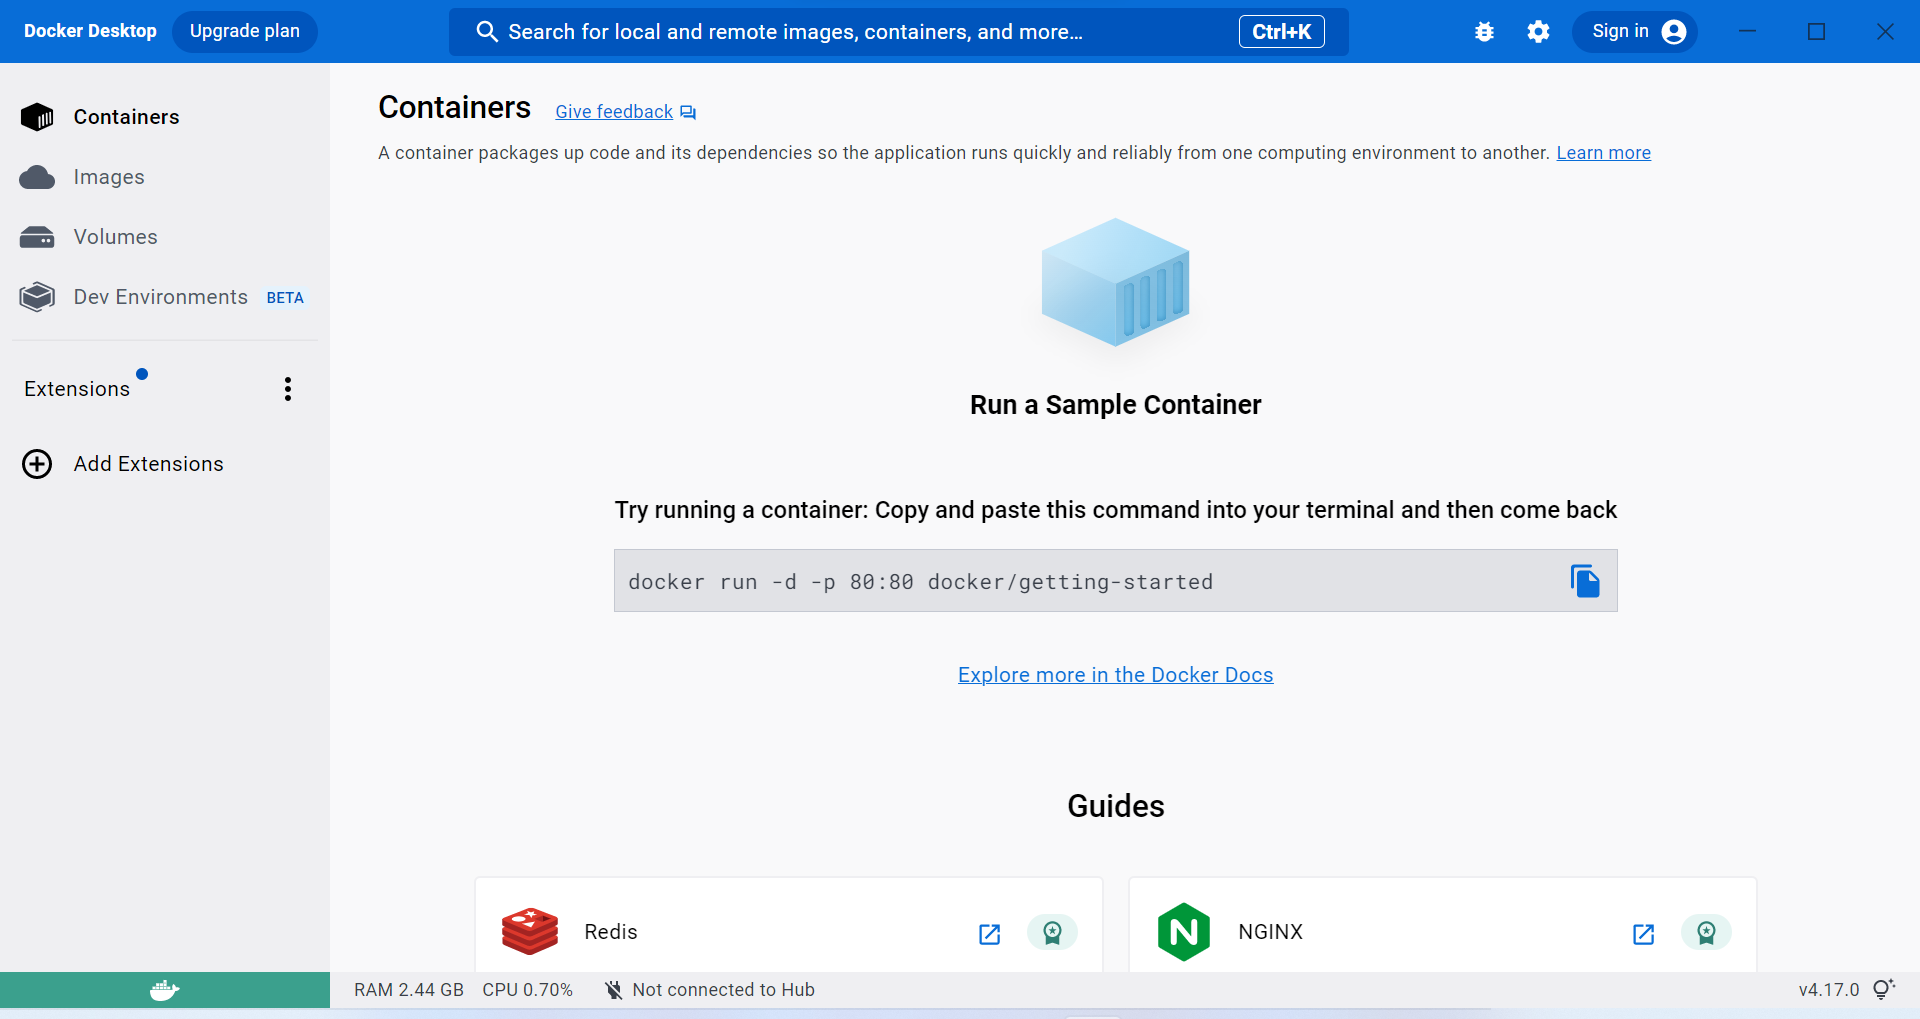
Task: Minimize the Docker Desktop window
Action: (1747, 32)
